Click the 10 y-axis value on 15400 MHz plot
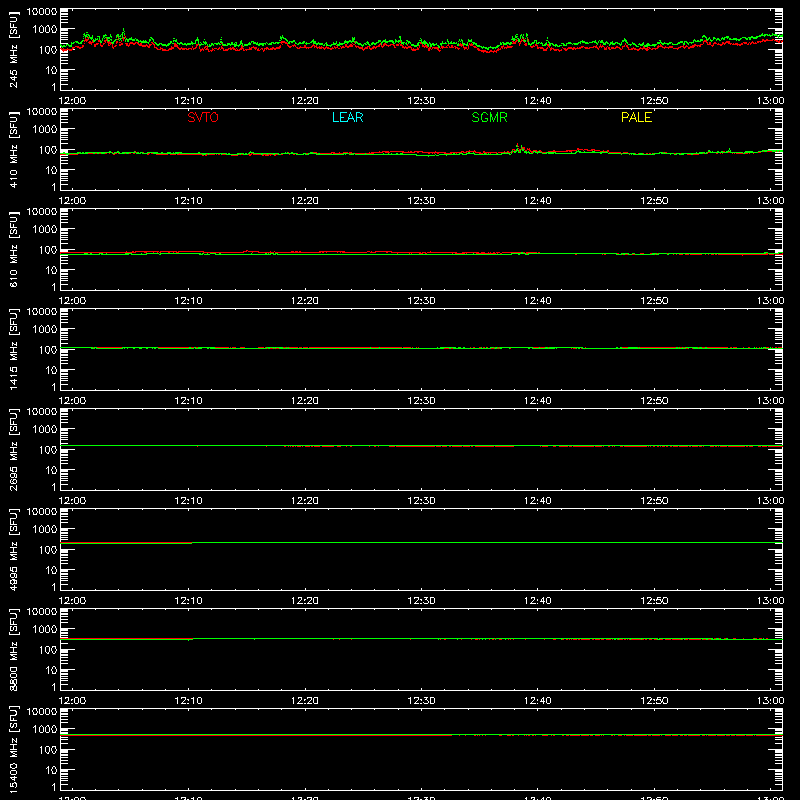The height and width of the screenshot is (800, 800). pyautogui.click(x=51, y=770)
